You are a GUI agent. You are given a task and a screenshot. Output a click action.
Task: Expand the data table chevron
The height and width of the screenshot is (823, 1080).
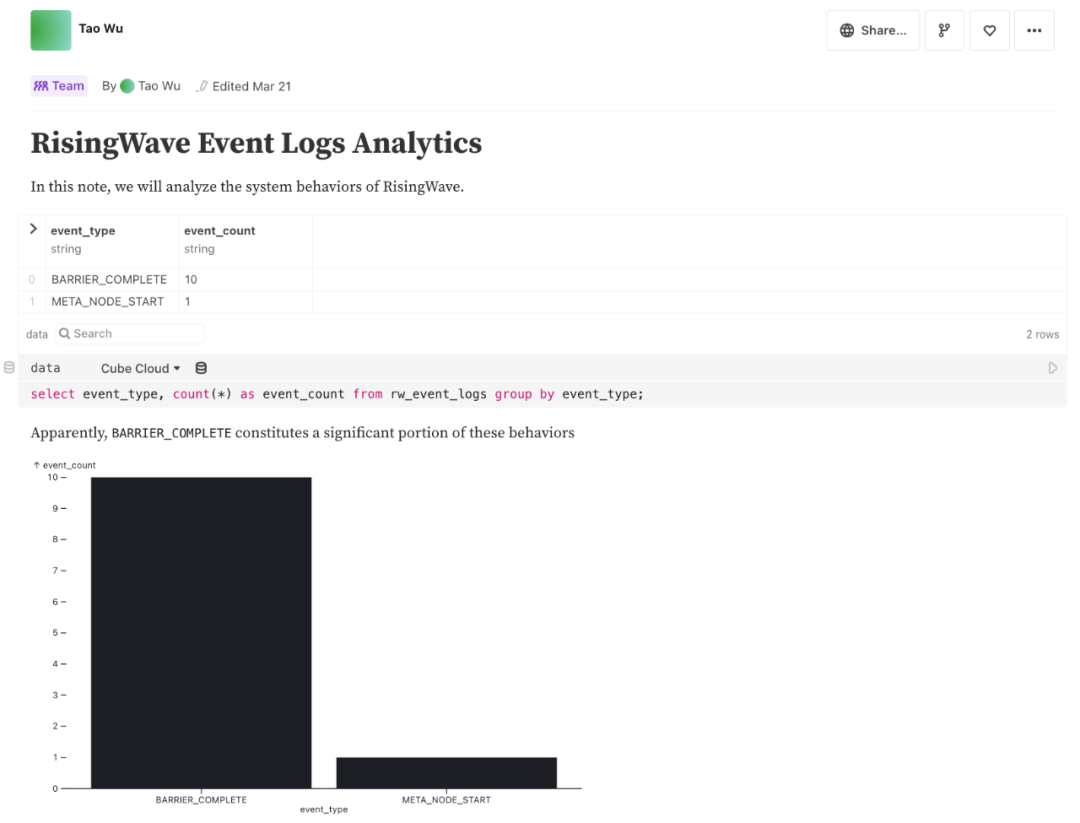33,229
